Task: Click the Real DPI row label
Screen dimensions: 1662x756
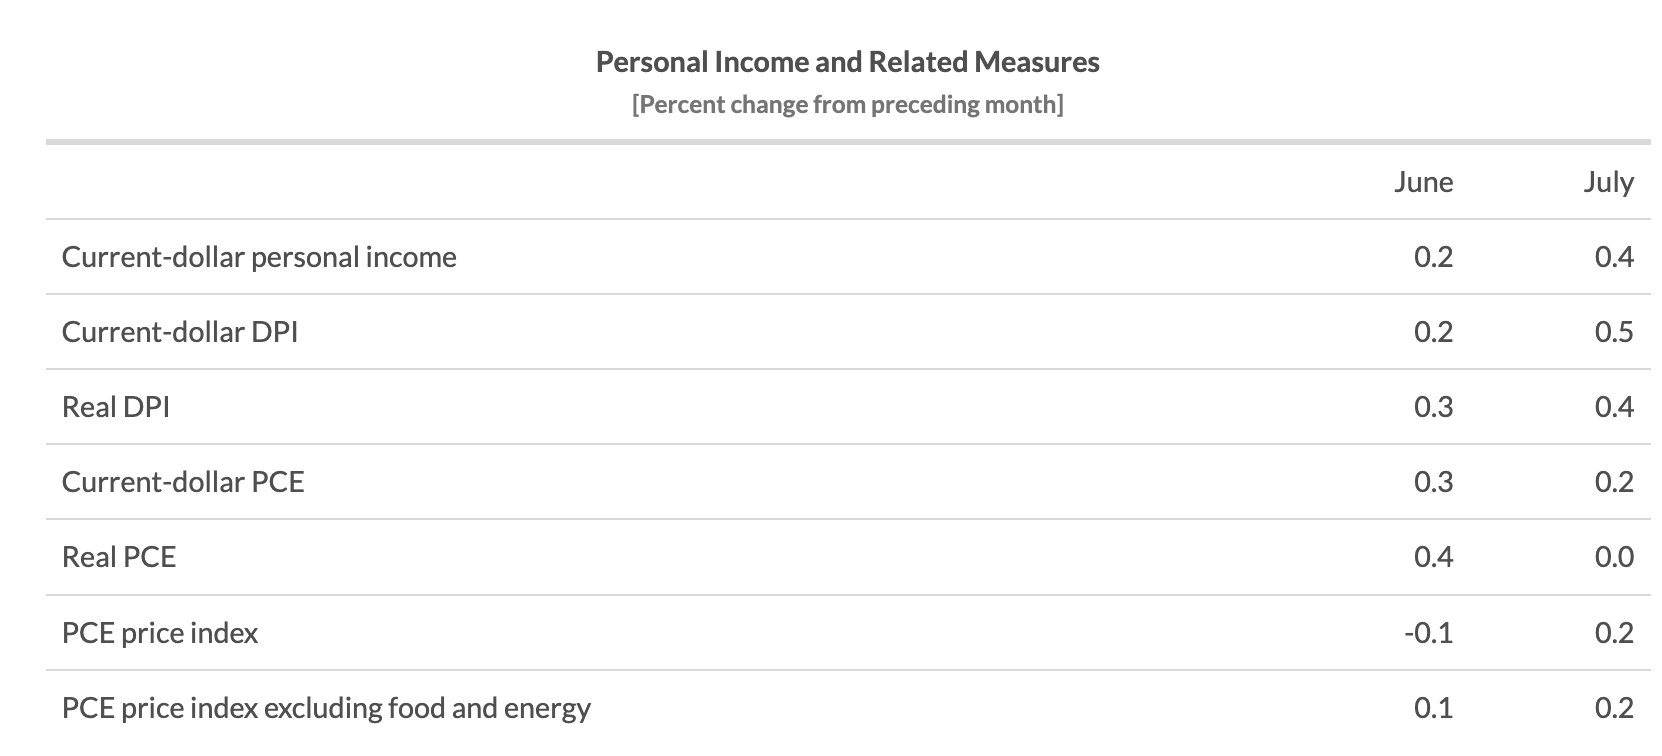Action: [116, 407]
